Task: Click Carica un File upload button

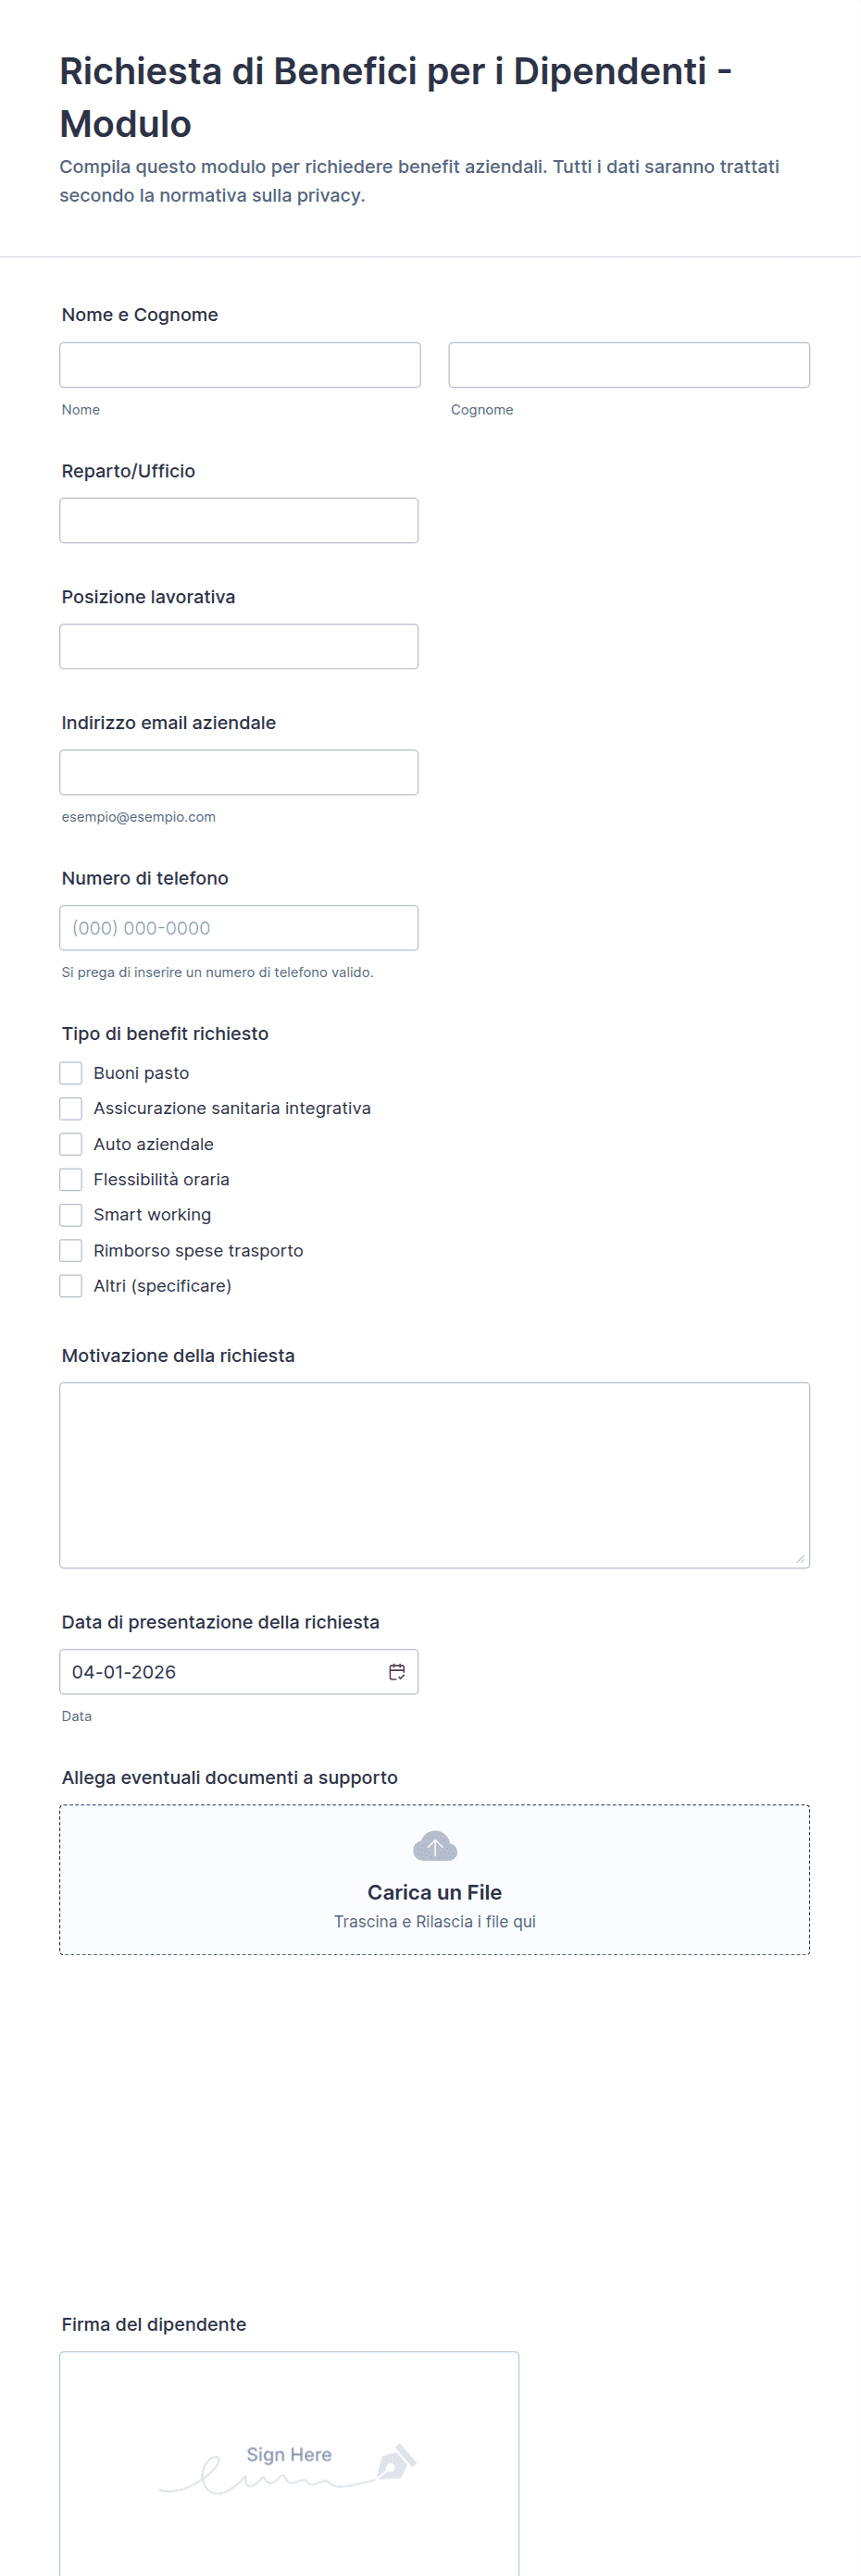Action: (x=434, y=1892)
